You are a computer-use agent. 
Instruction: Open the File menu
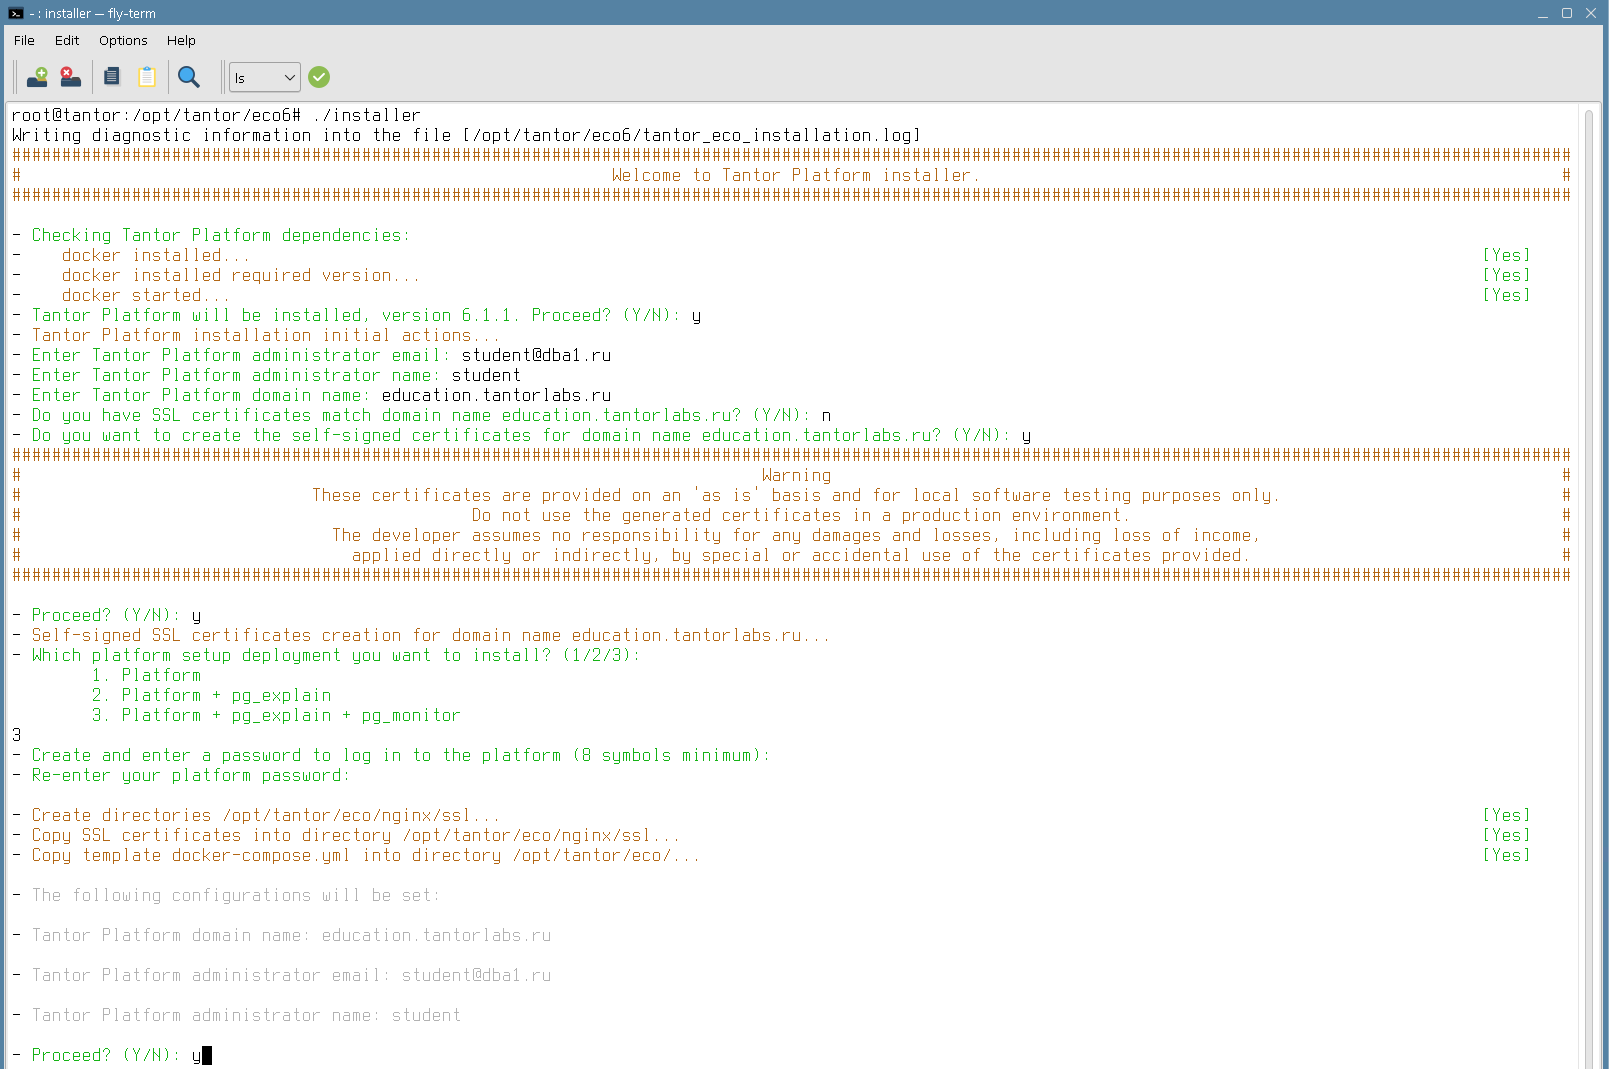point(24,40)
